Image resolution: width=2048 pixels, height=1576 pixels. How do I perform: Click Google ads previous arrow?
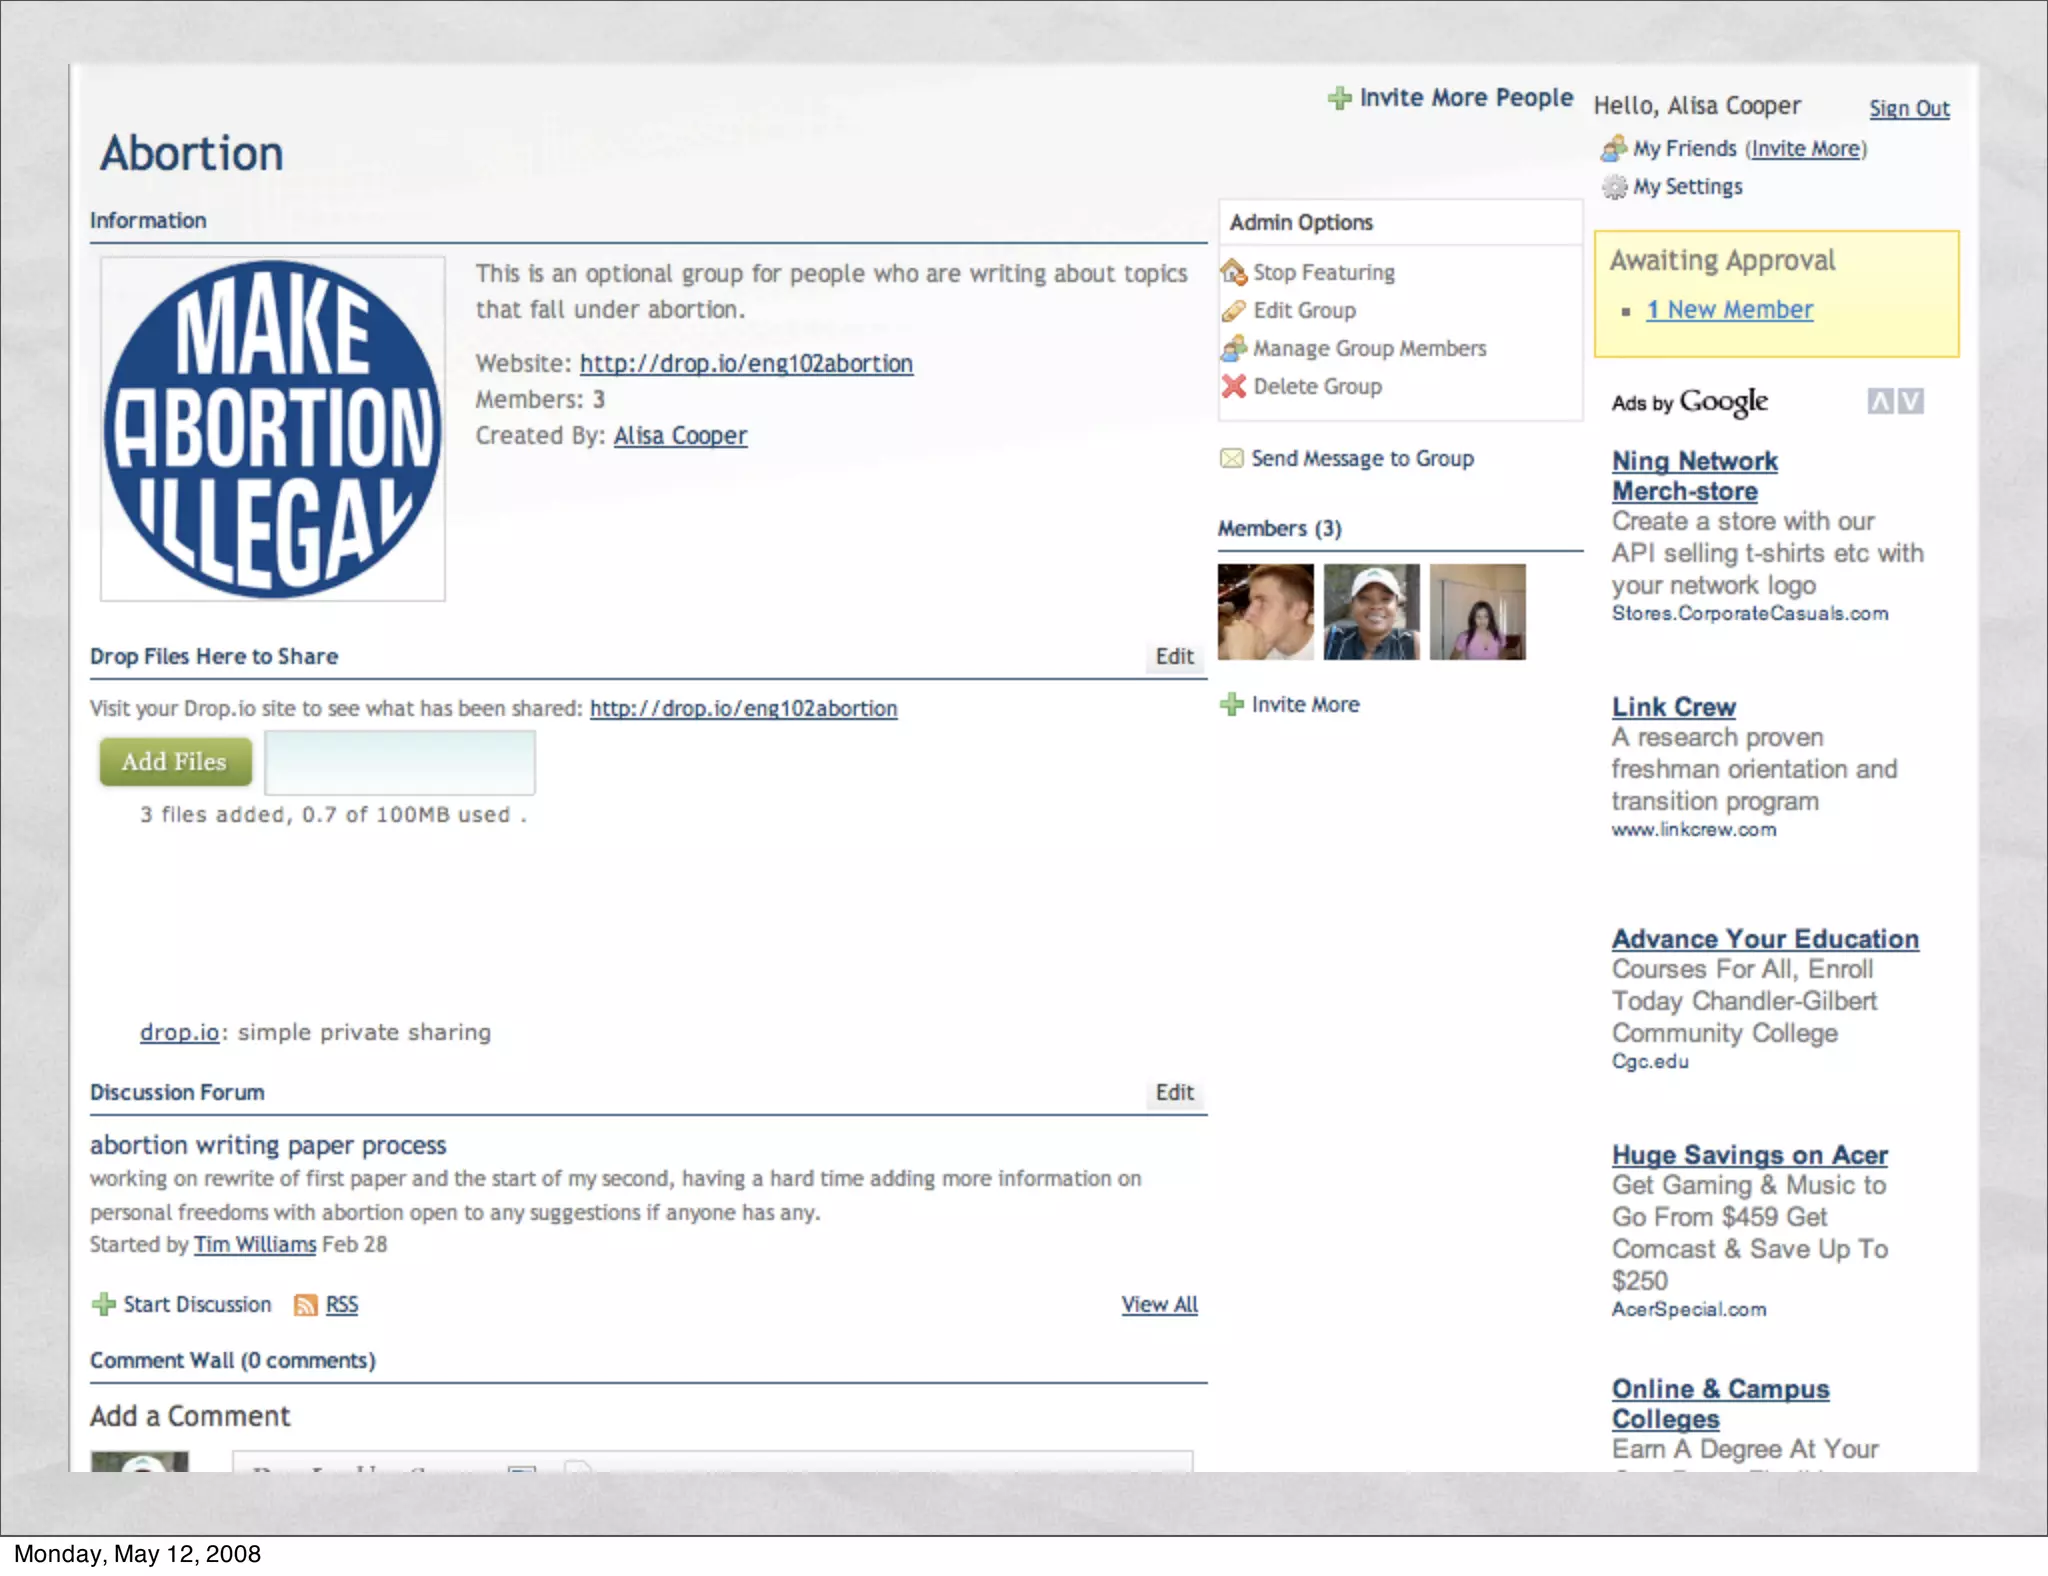click(1880, 402)
